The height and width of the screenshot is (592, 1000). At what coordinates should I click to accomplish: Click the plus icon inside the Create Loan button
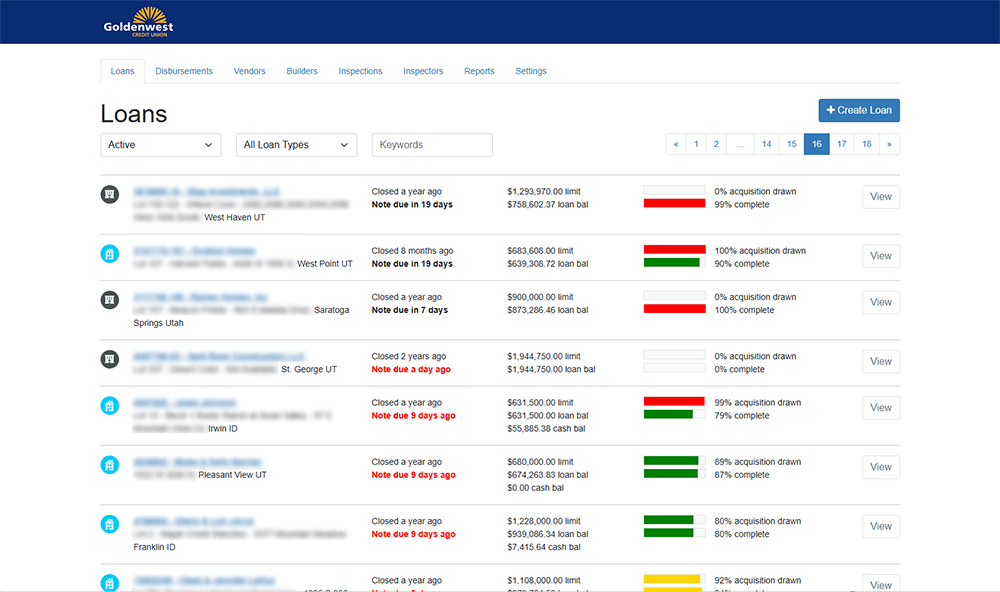[x=829, y=110]
